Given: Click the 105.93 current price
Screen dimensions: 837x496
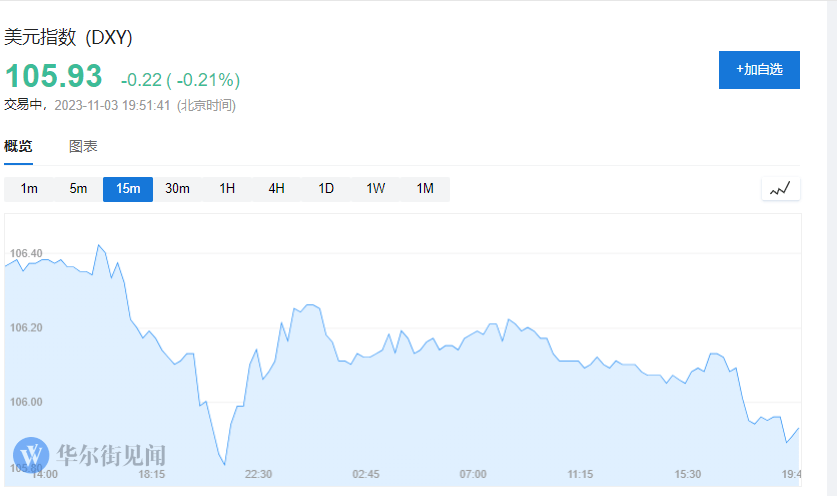Looking at the screenshot, I should click(x=54, y=76).
